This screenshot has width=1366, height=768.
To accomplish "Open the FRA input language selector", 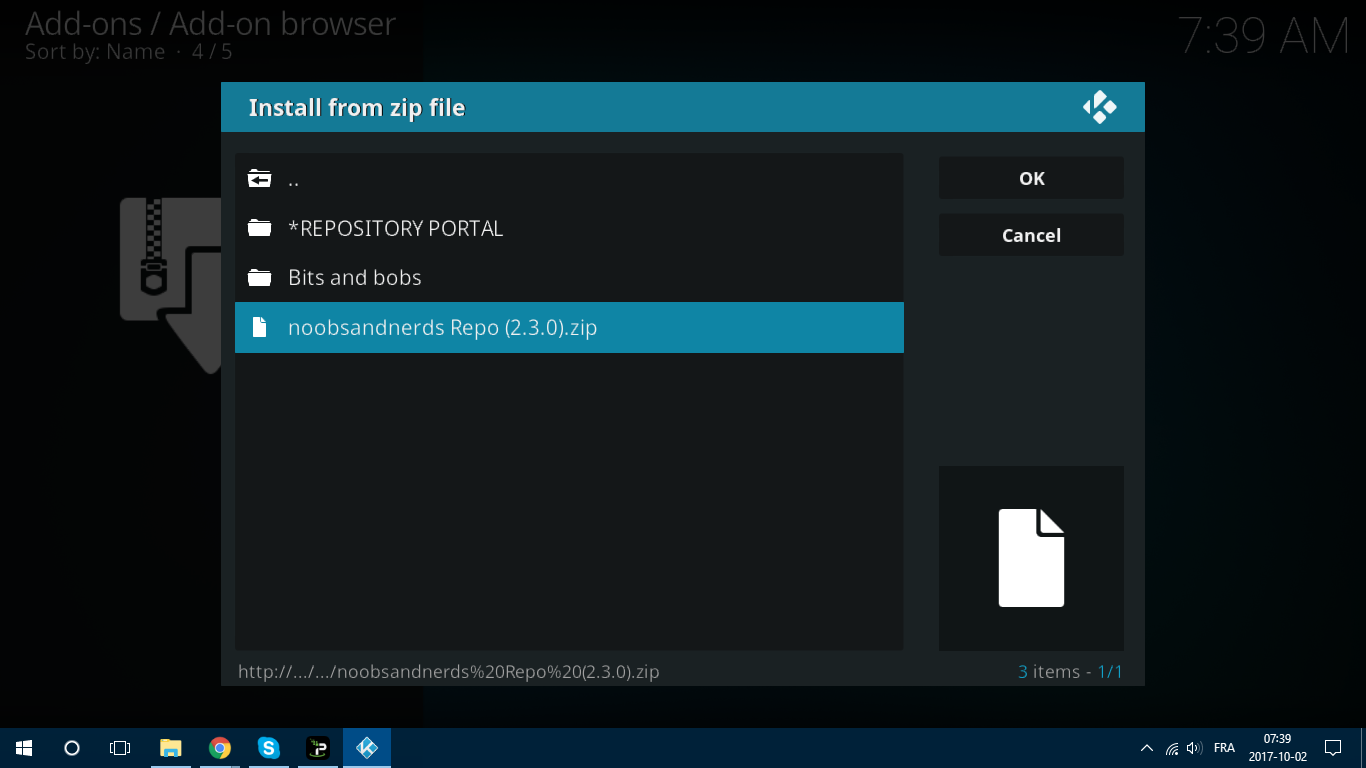I will 1224,748.
